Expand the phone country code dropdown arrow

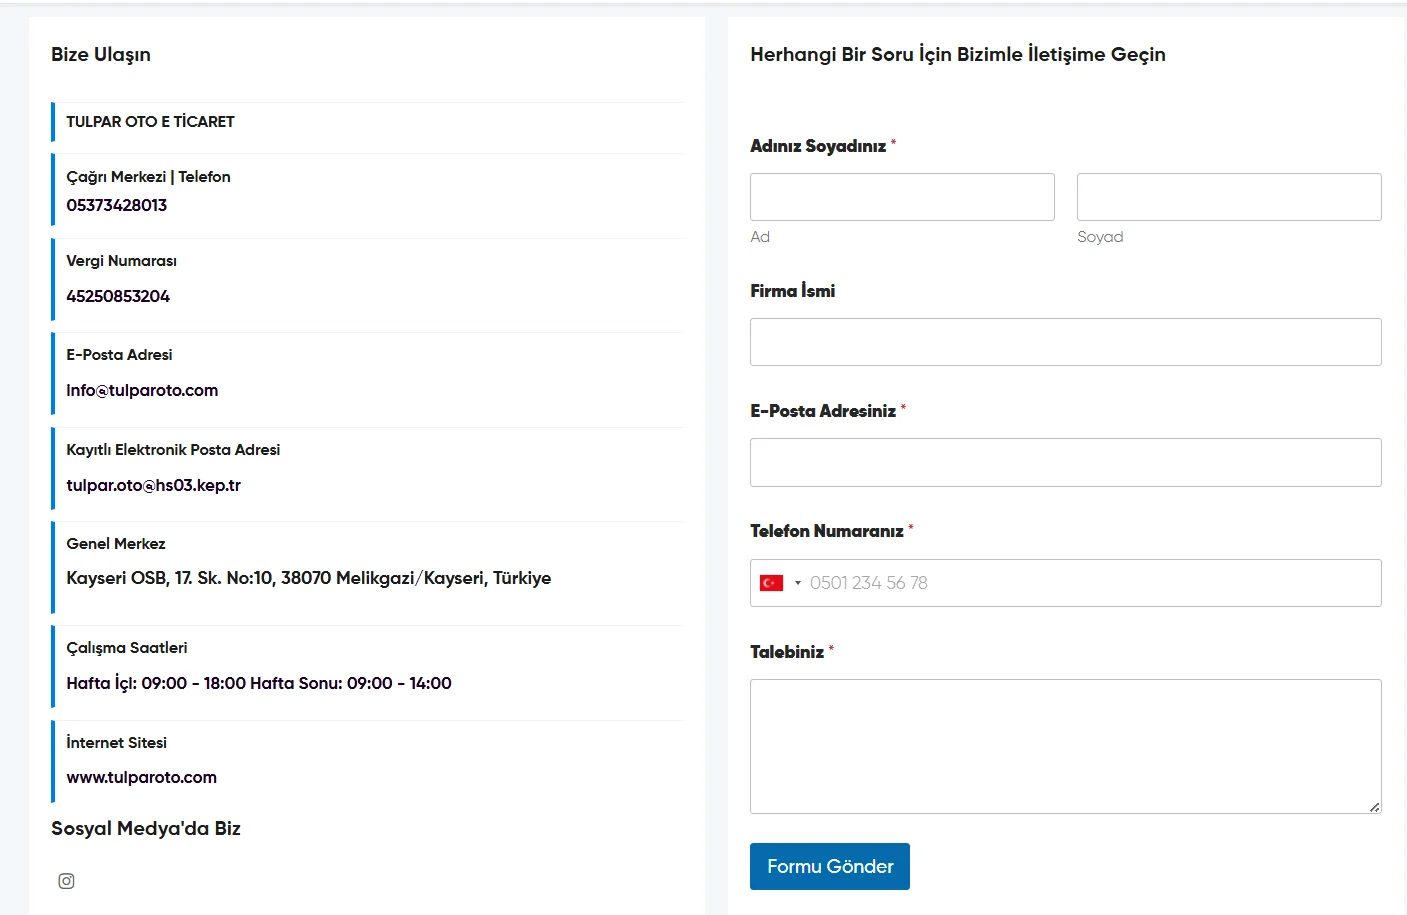[798, 583]
